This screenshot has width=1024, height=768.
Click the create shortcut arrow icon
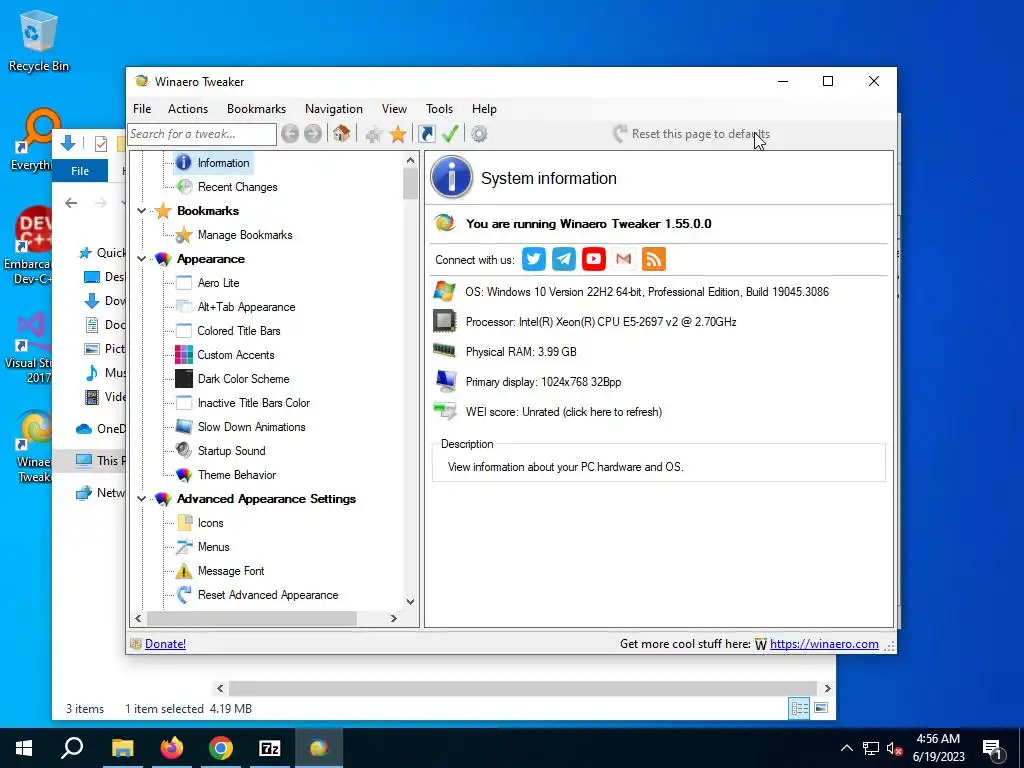point(426,134)
